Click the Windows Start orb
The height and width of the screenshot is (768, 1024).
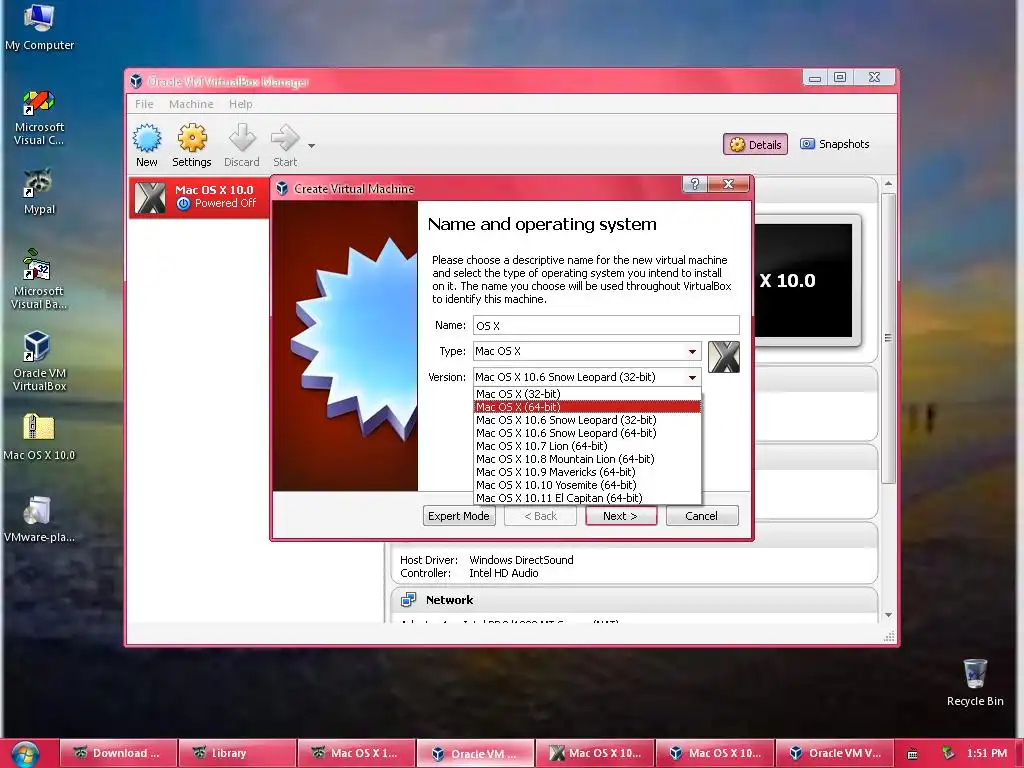(x=25, y=754)
